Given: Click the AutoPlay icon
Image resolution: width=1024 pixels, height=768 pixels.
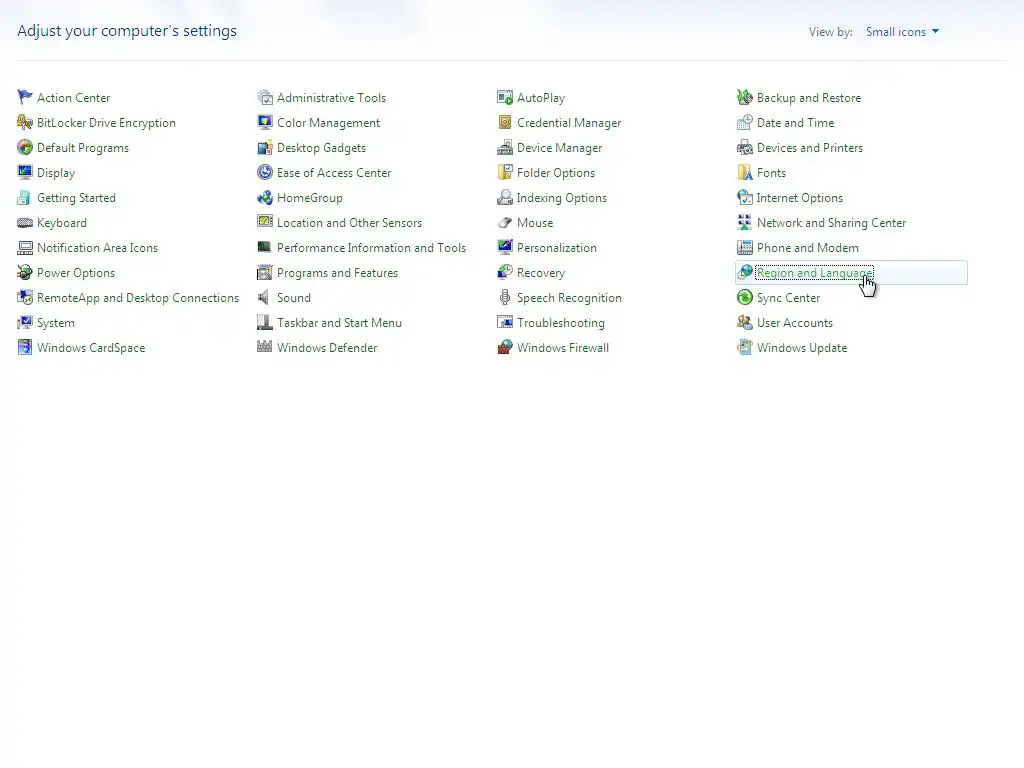Looking at the screenshot, I should (505, 97).
